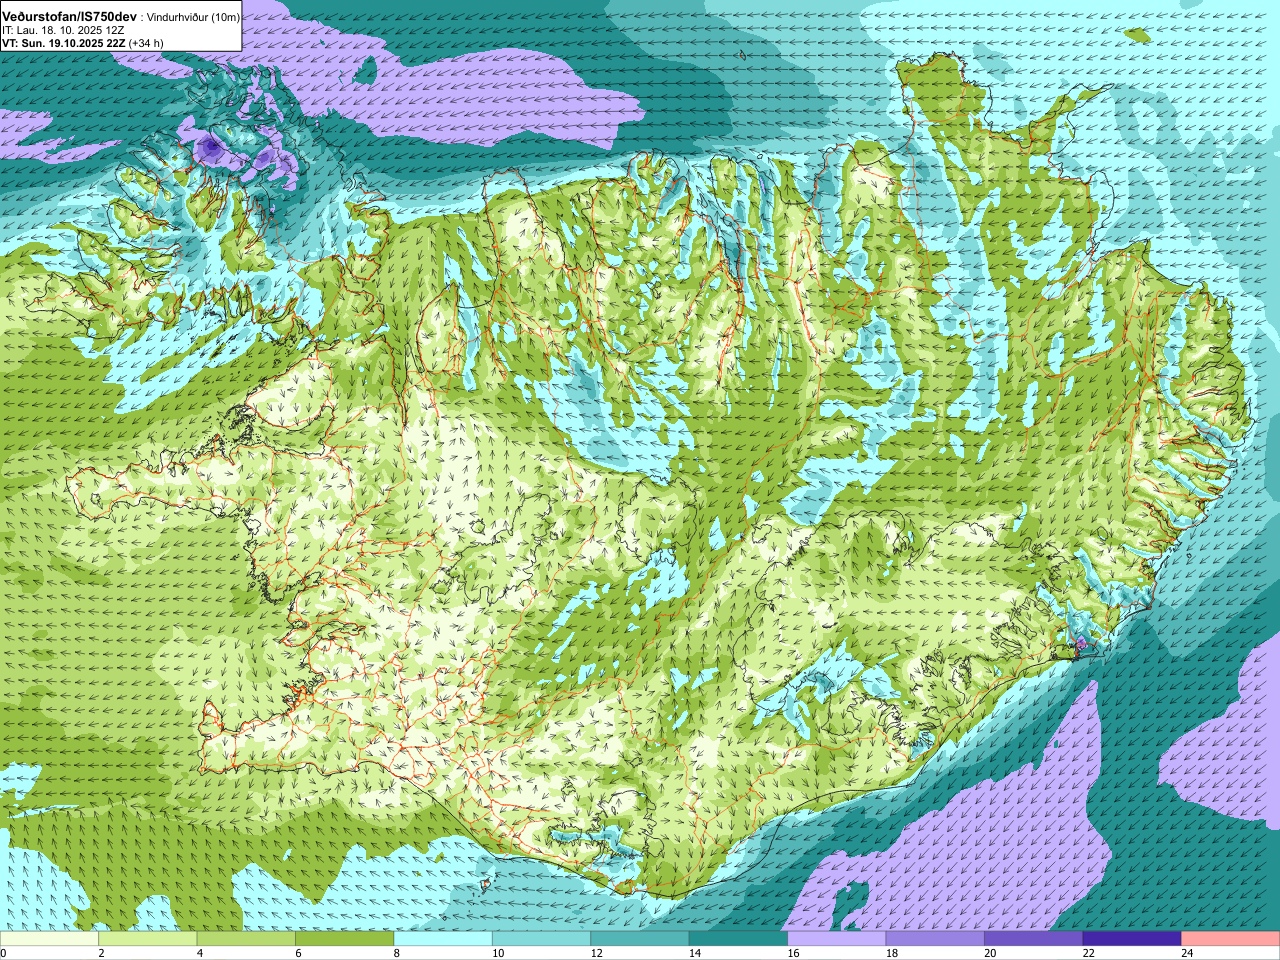Click the legend value '24'
This screenshot has width=1280, height=960.
click(x=1187, y=953)
